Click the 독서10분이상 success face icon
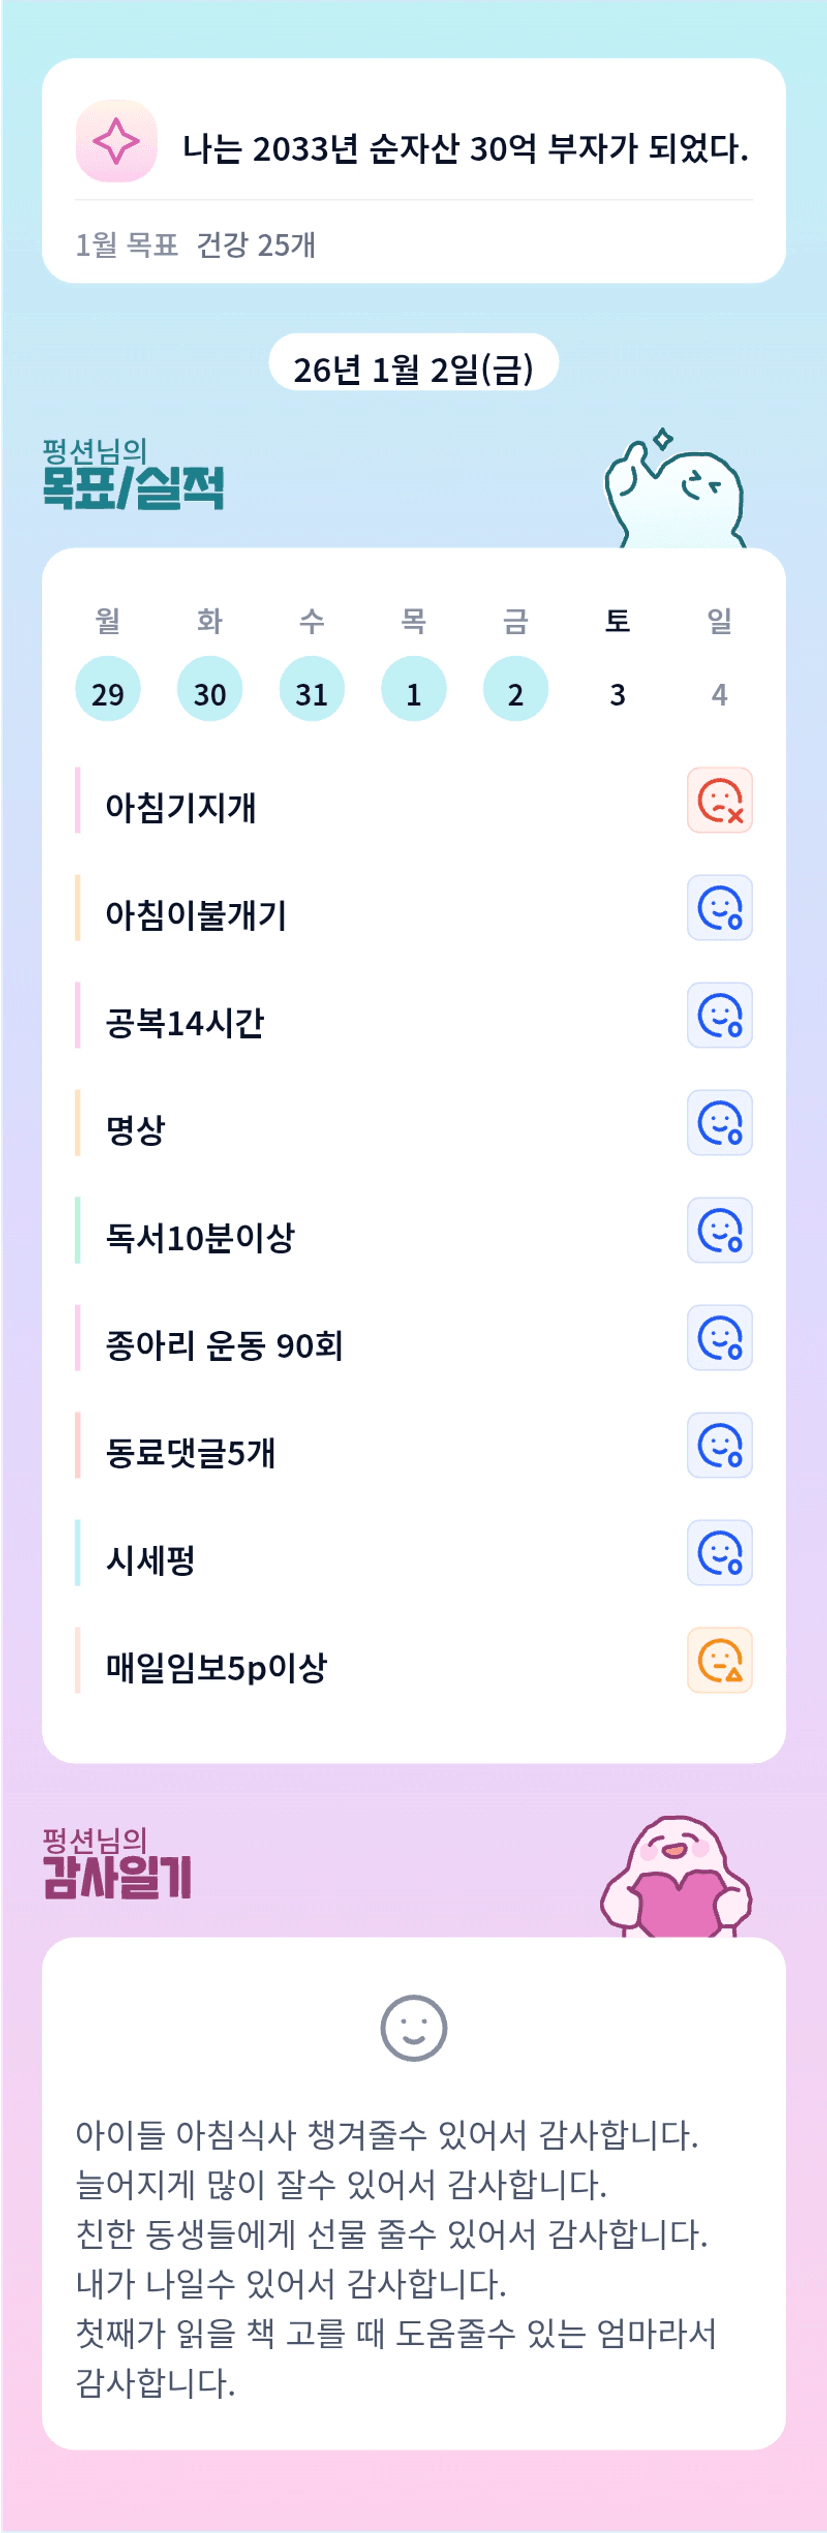 [719, 1231]
